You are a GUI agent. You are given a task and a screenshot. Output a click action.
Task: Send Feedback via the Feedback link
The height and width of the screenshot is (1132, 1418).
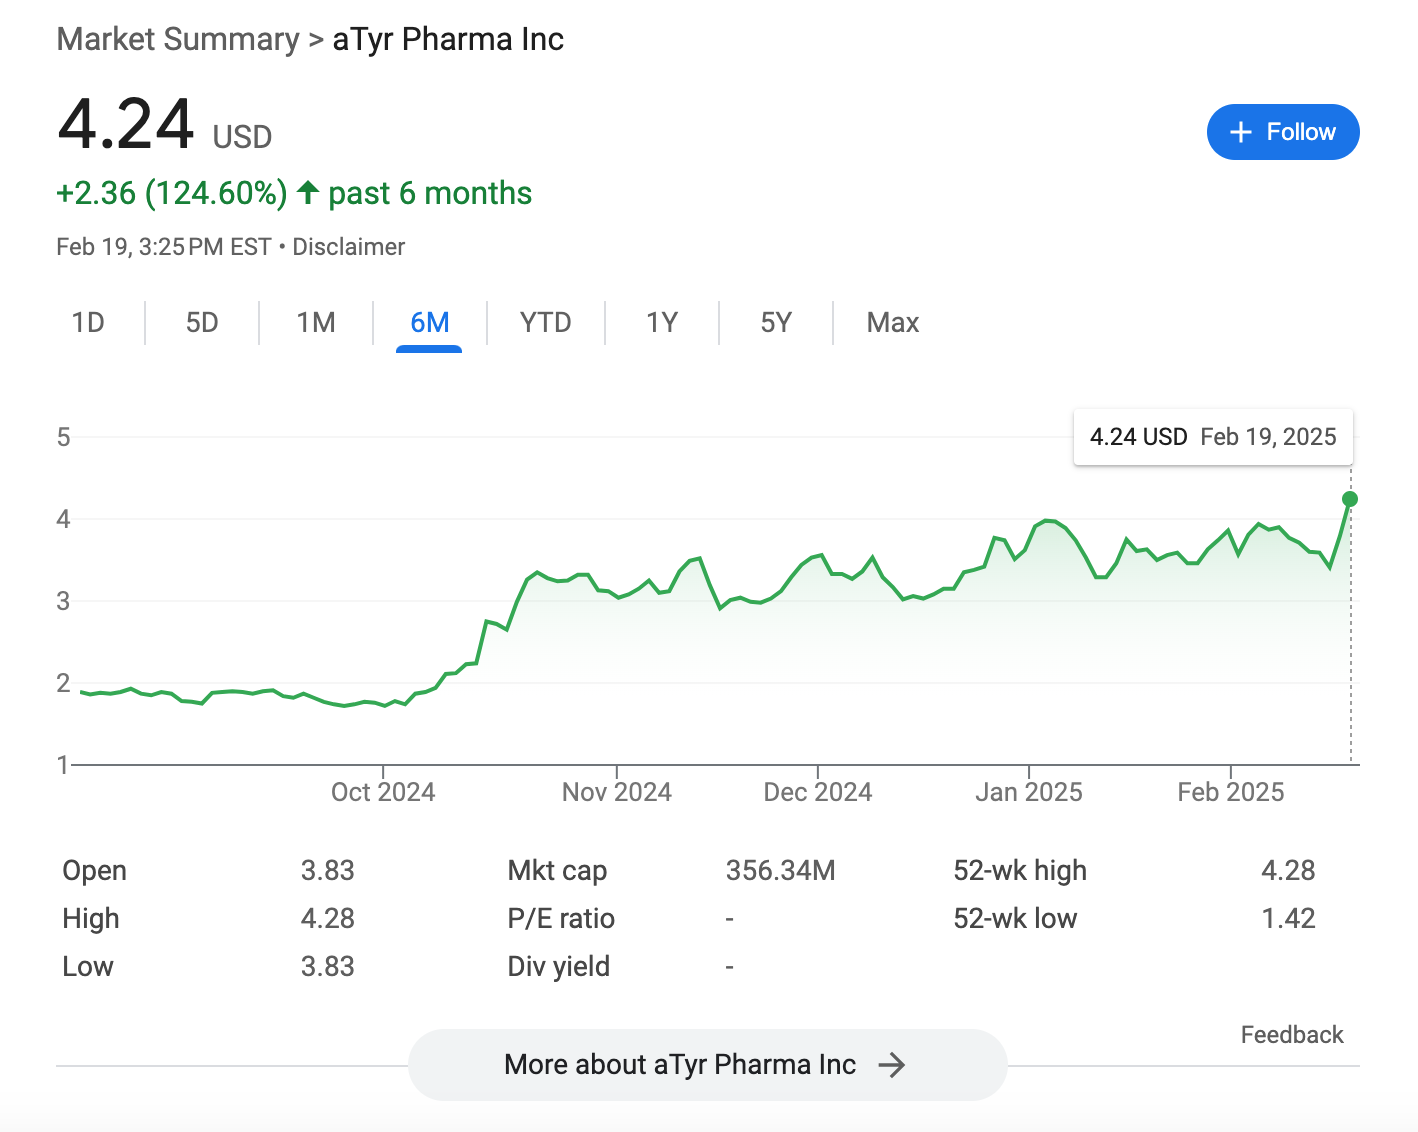[1291, 1035]
